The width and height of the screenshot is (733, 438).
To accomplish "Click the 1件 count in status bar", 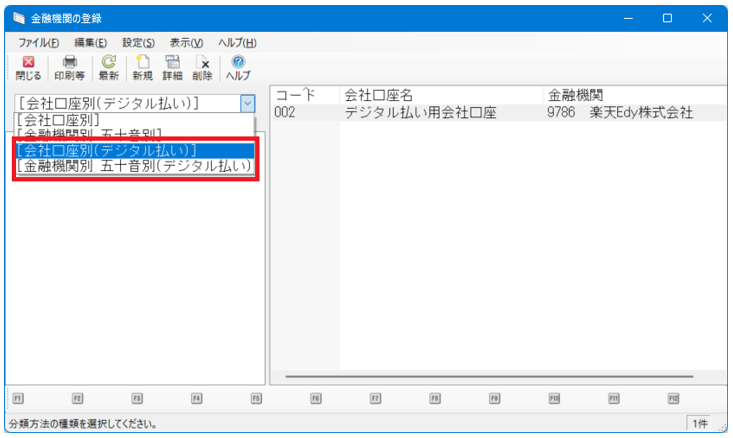I will 700,424.
